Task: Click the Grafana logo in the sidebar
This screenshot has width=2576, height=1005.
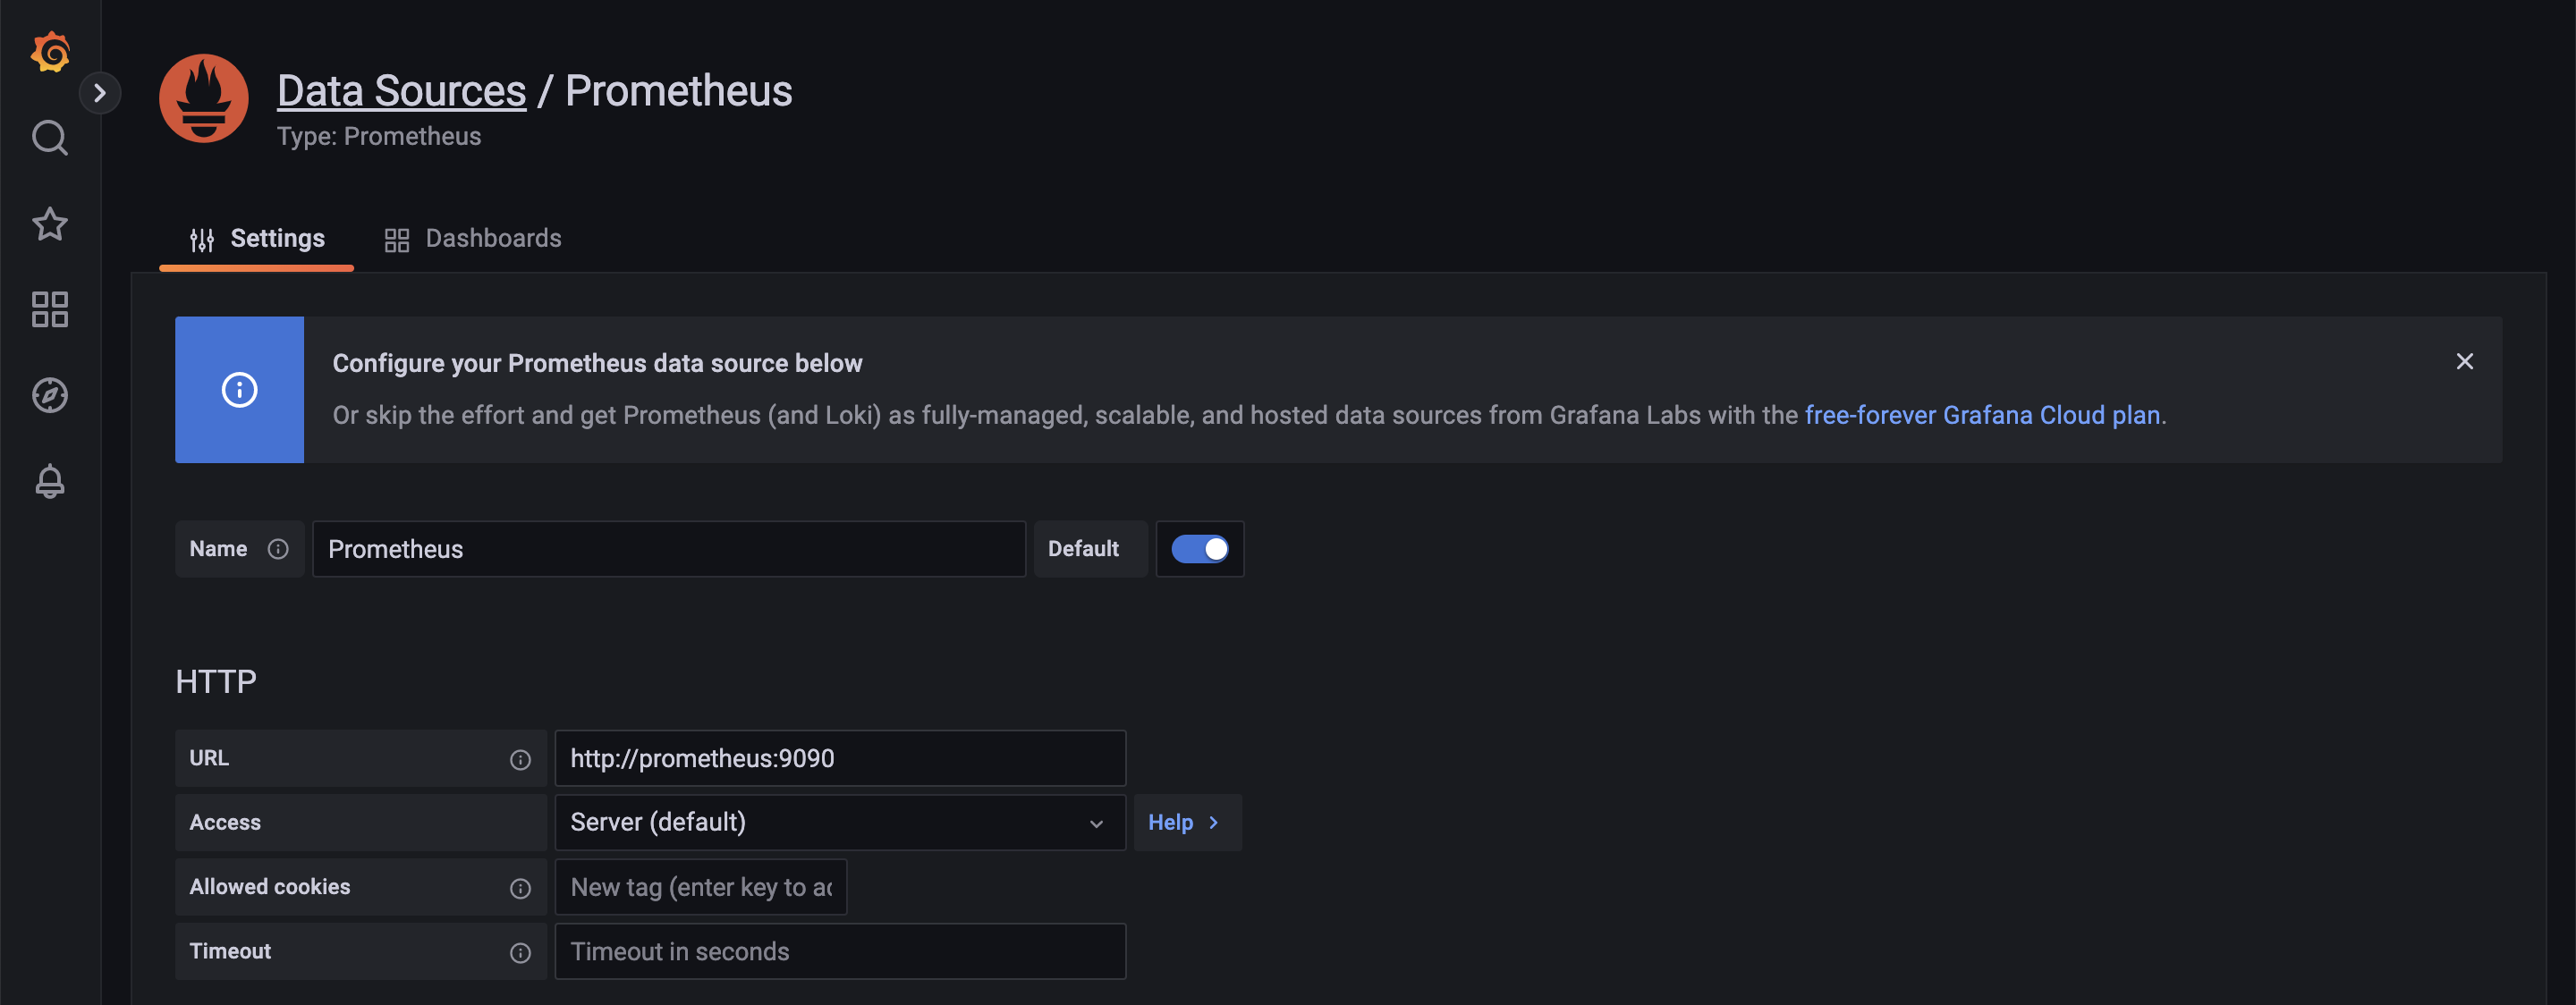Action: [x=50, y=53]
